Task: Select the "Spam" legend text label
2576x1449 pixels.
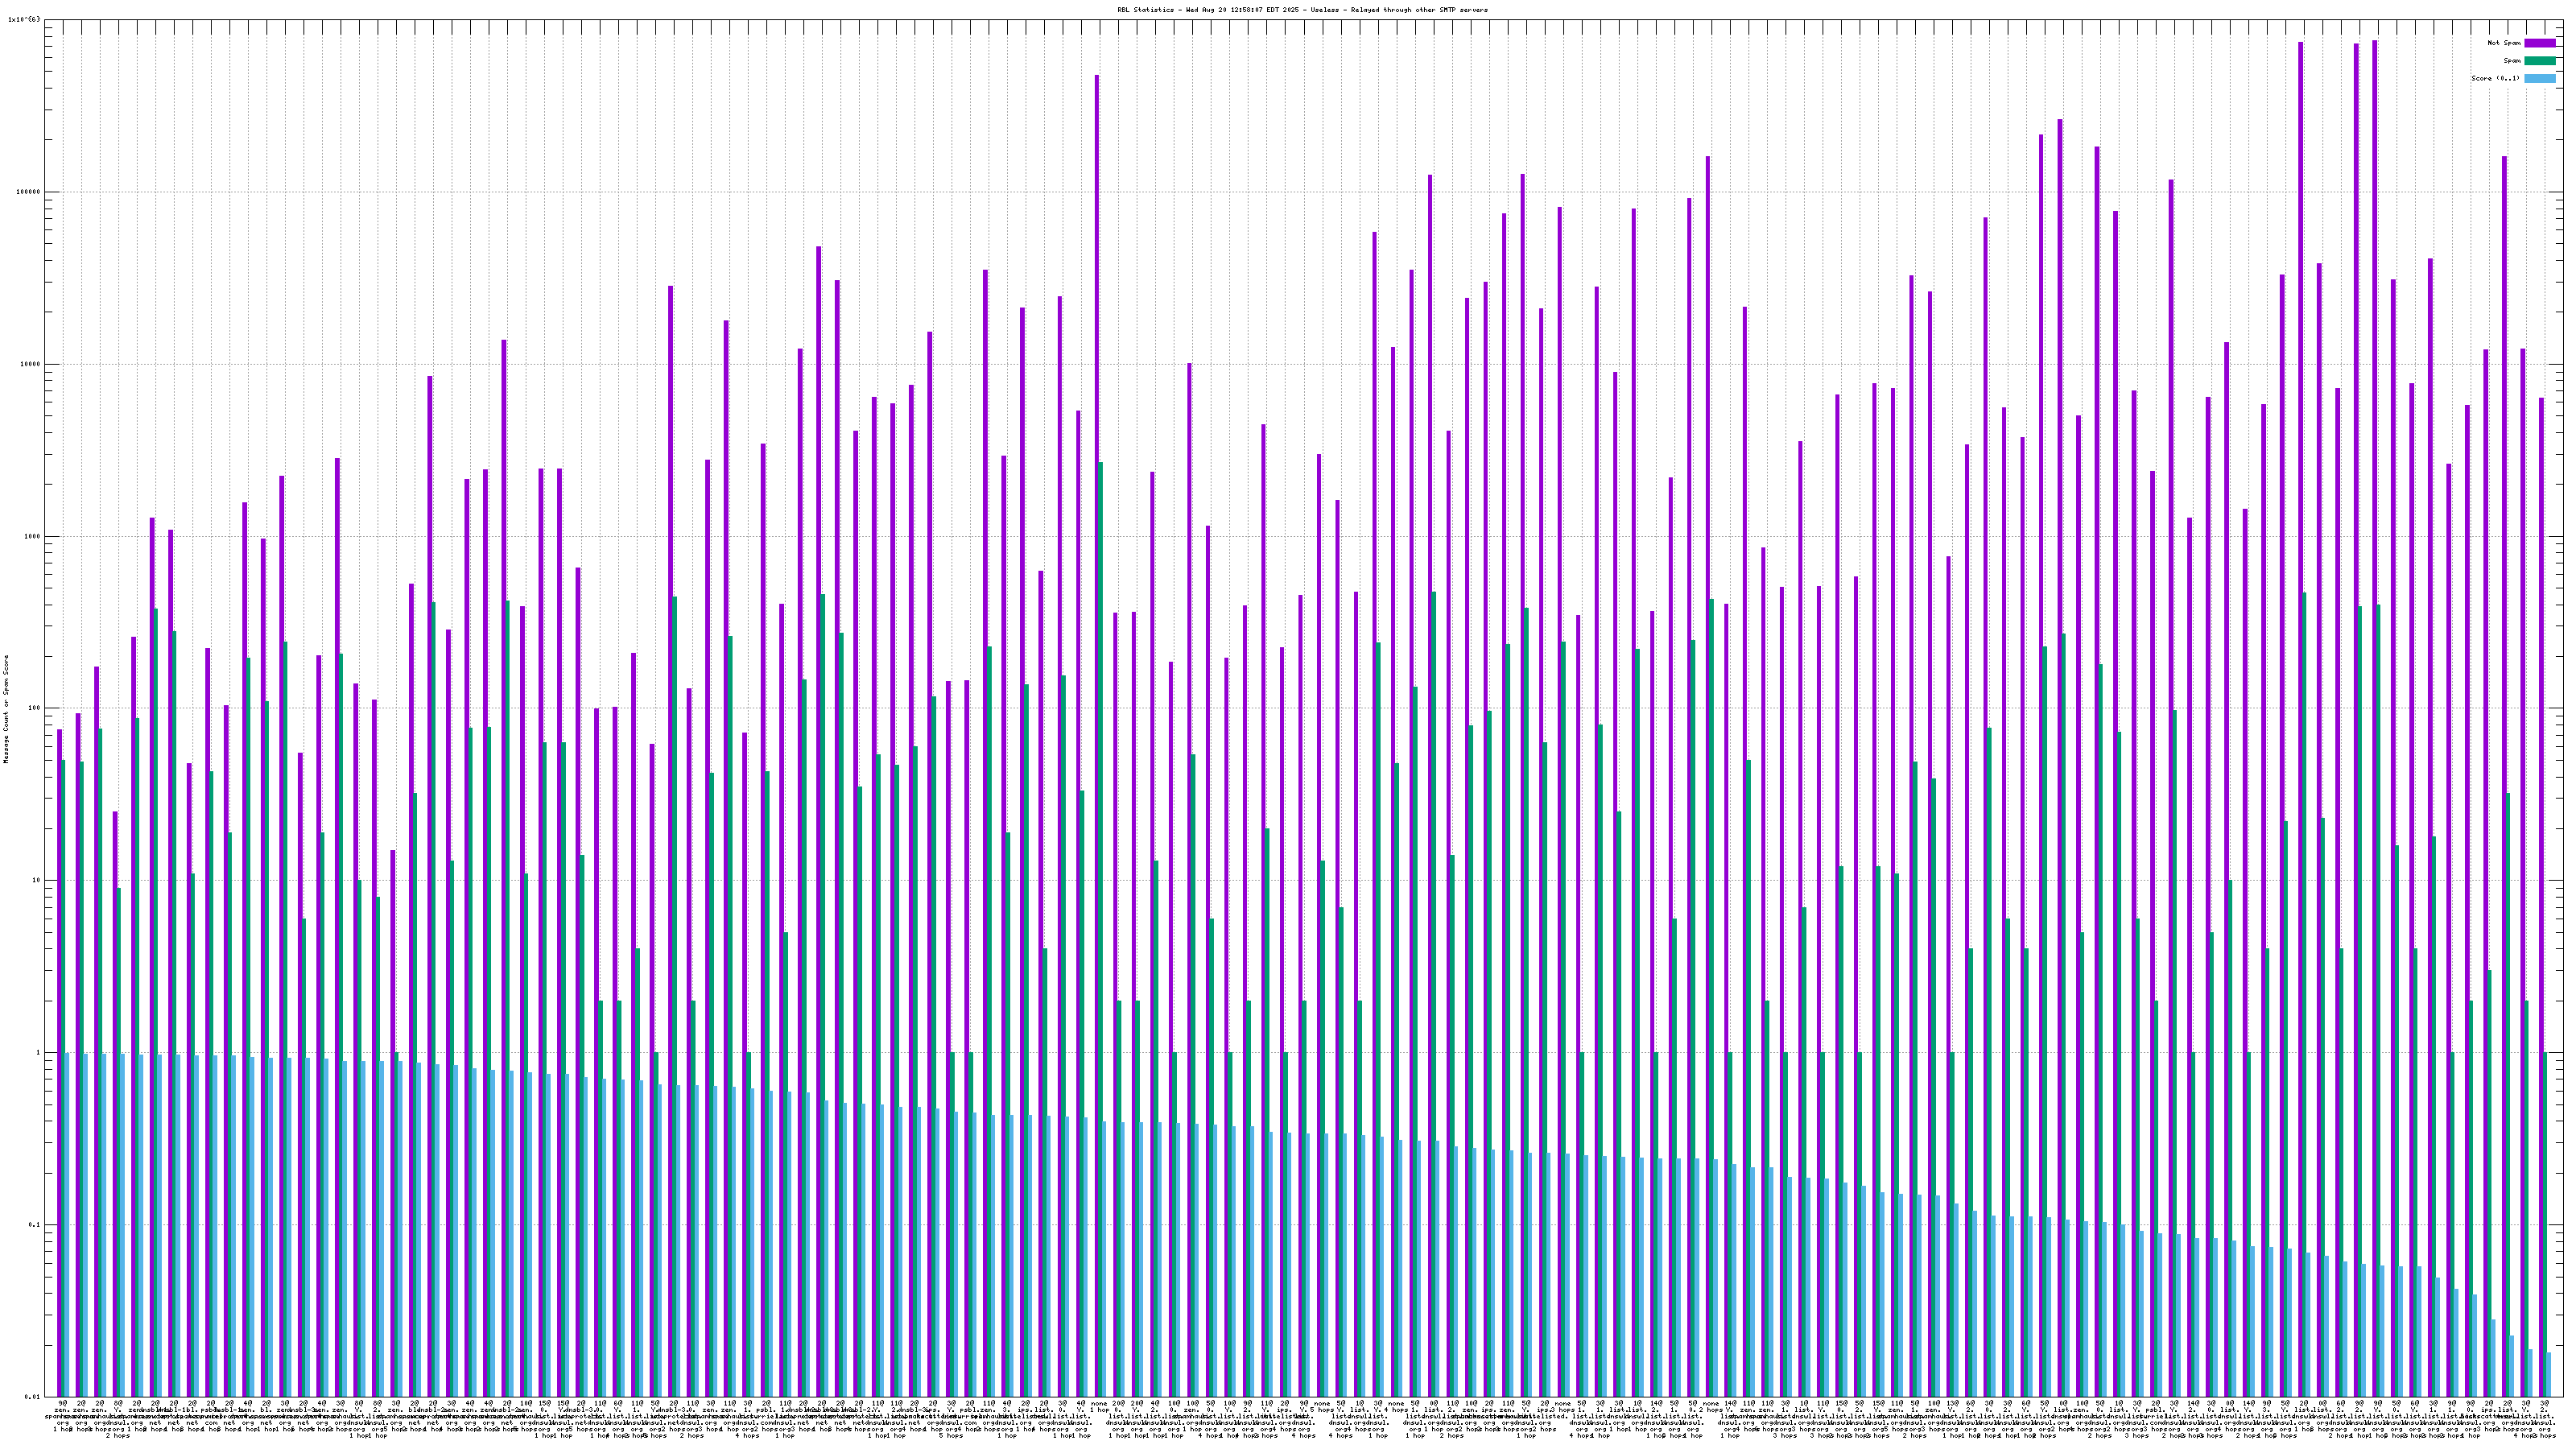Action: click(2512, 61)
